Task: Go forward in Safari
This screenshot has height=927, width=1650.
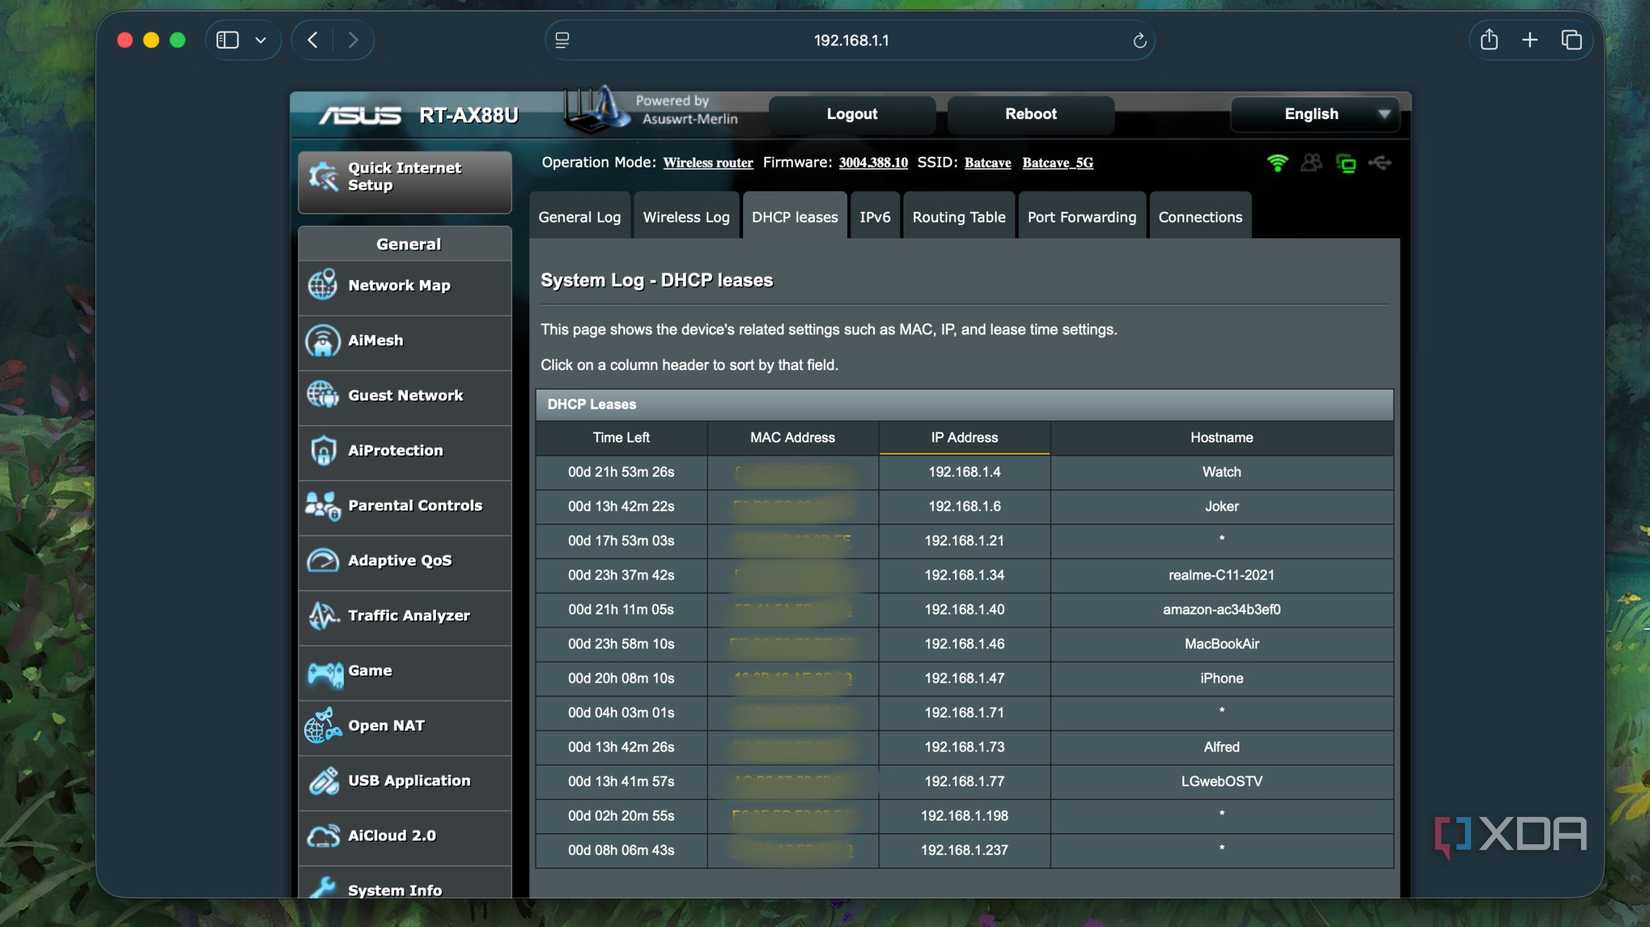Action: coord(353,40)
